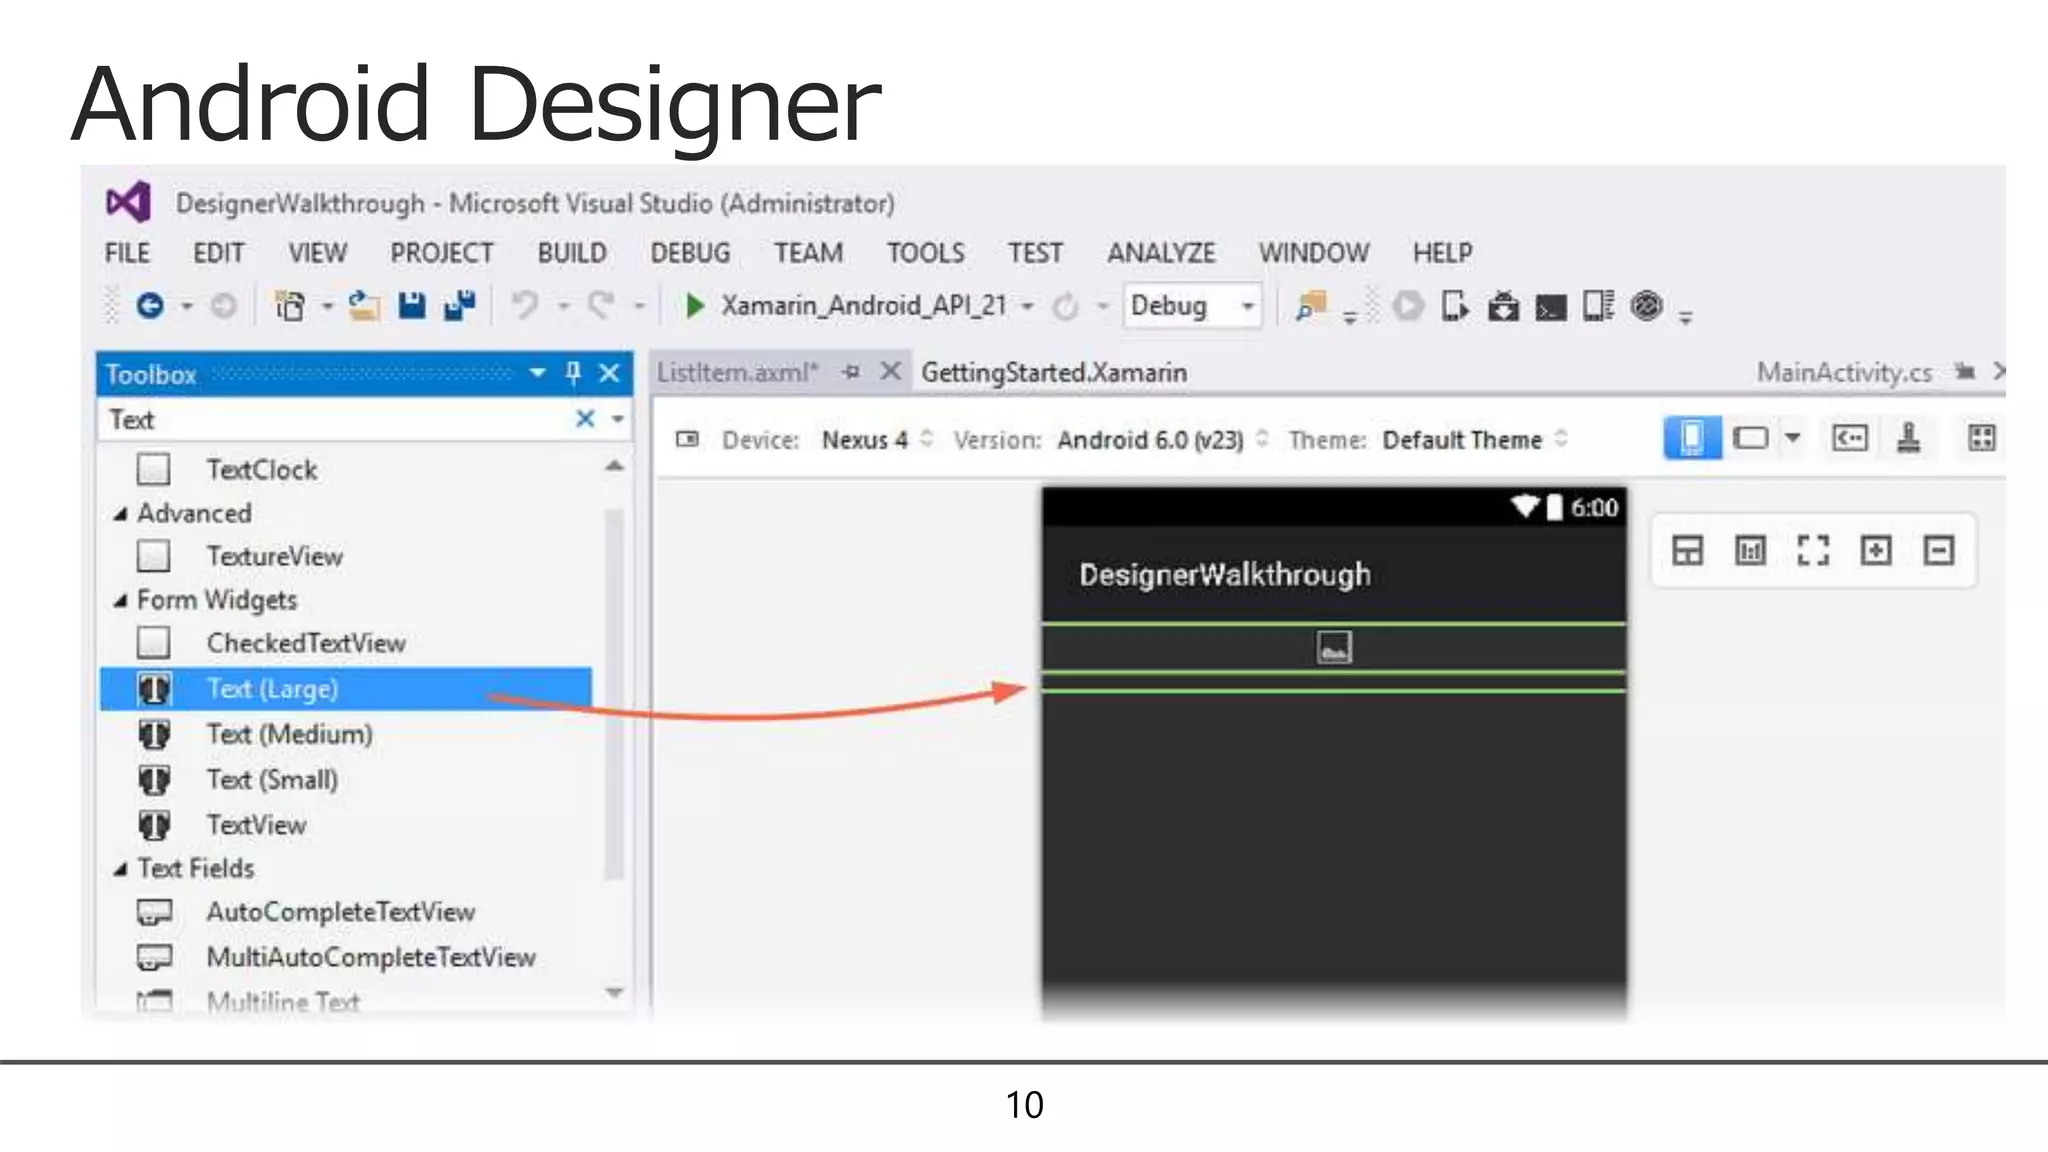Image resolution: width=2048 pixels, height=1152 pixels.
Task: Open the orientation options dropdown arrow
Action: [x=1793, y=438]
